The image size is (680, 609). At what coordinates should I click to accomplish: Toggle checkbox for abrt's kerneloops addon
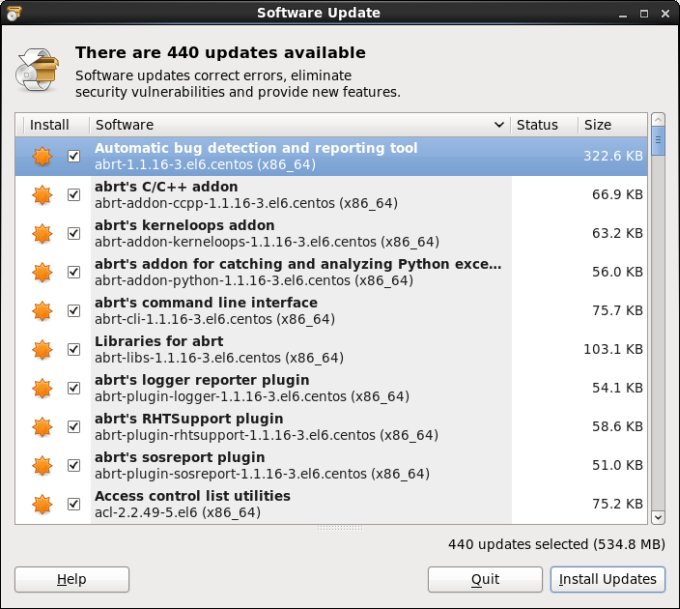pyautogui.click(x=74, y=233)
